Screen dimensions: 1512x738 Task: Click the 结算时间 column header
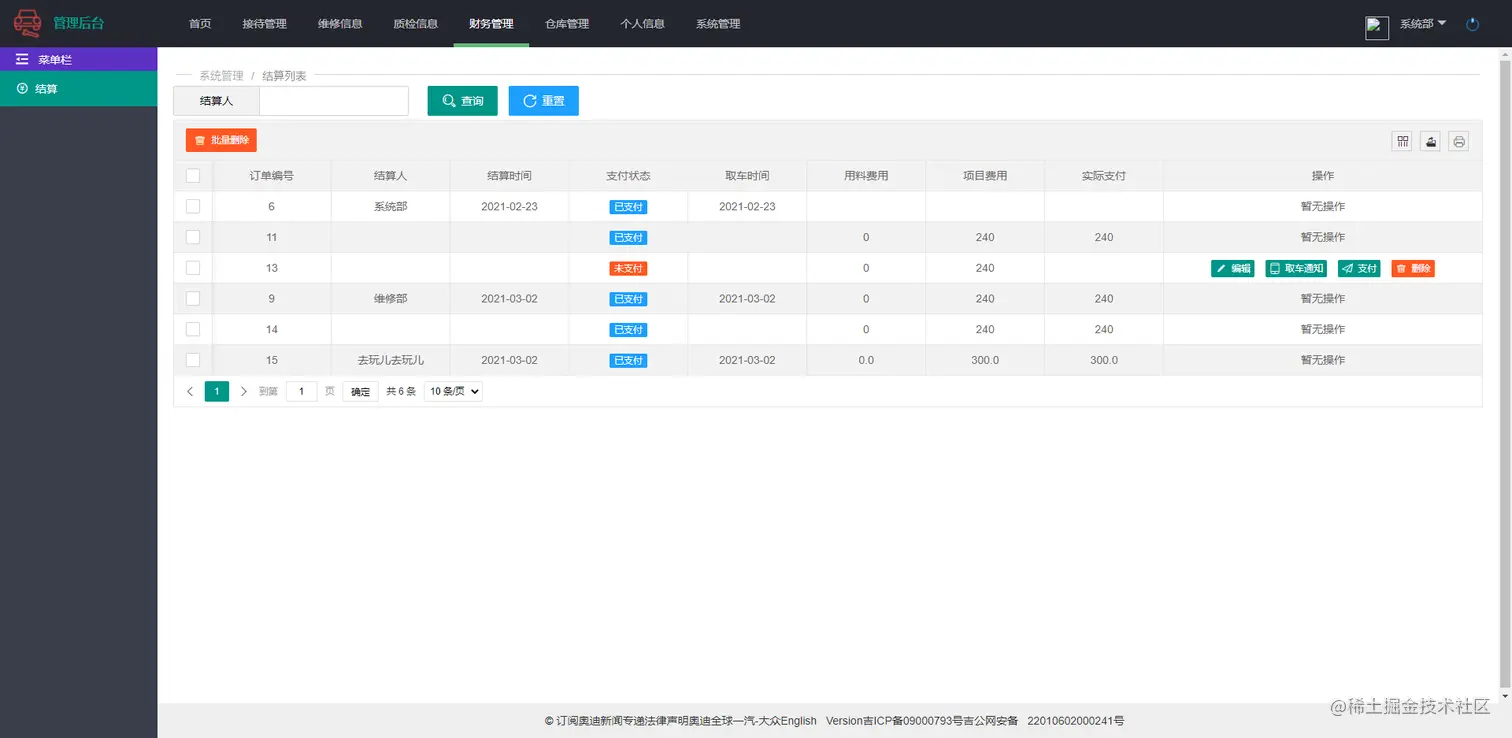coord(509,176)
